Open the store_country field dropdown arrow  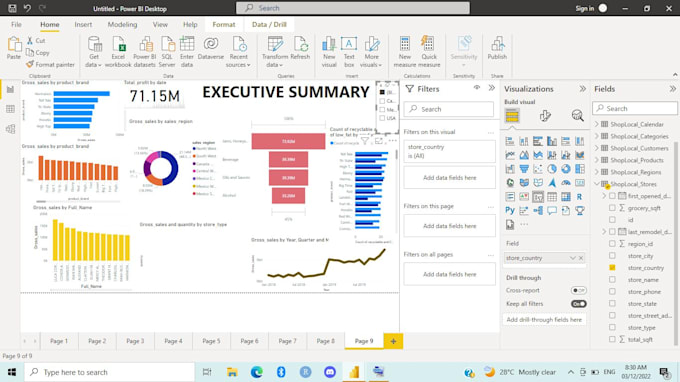click(572, 258)
